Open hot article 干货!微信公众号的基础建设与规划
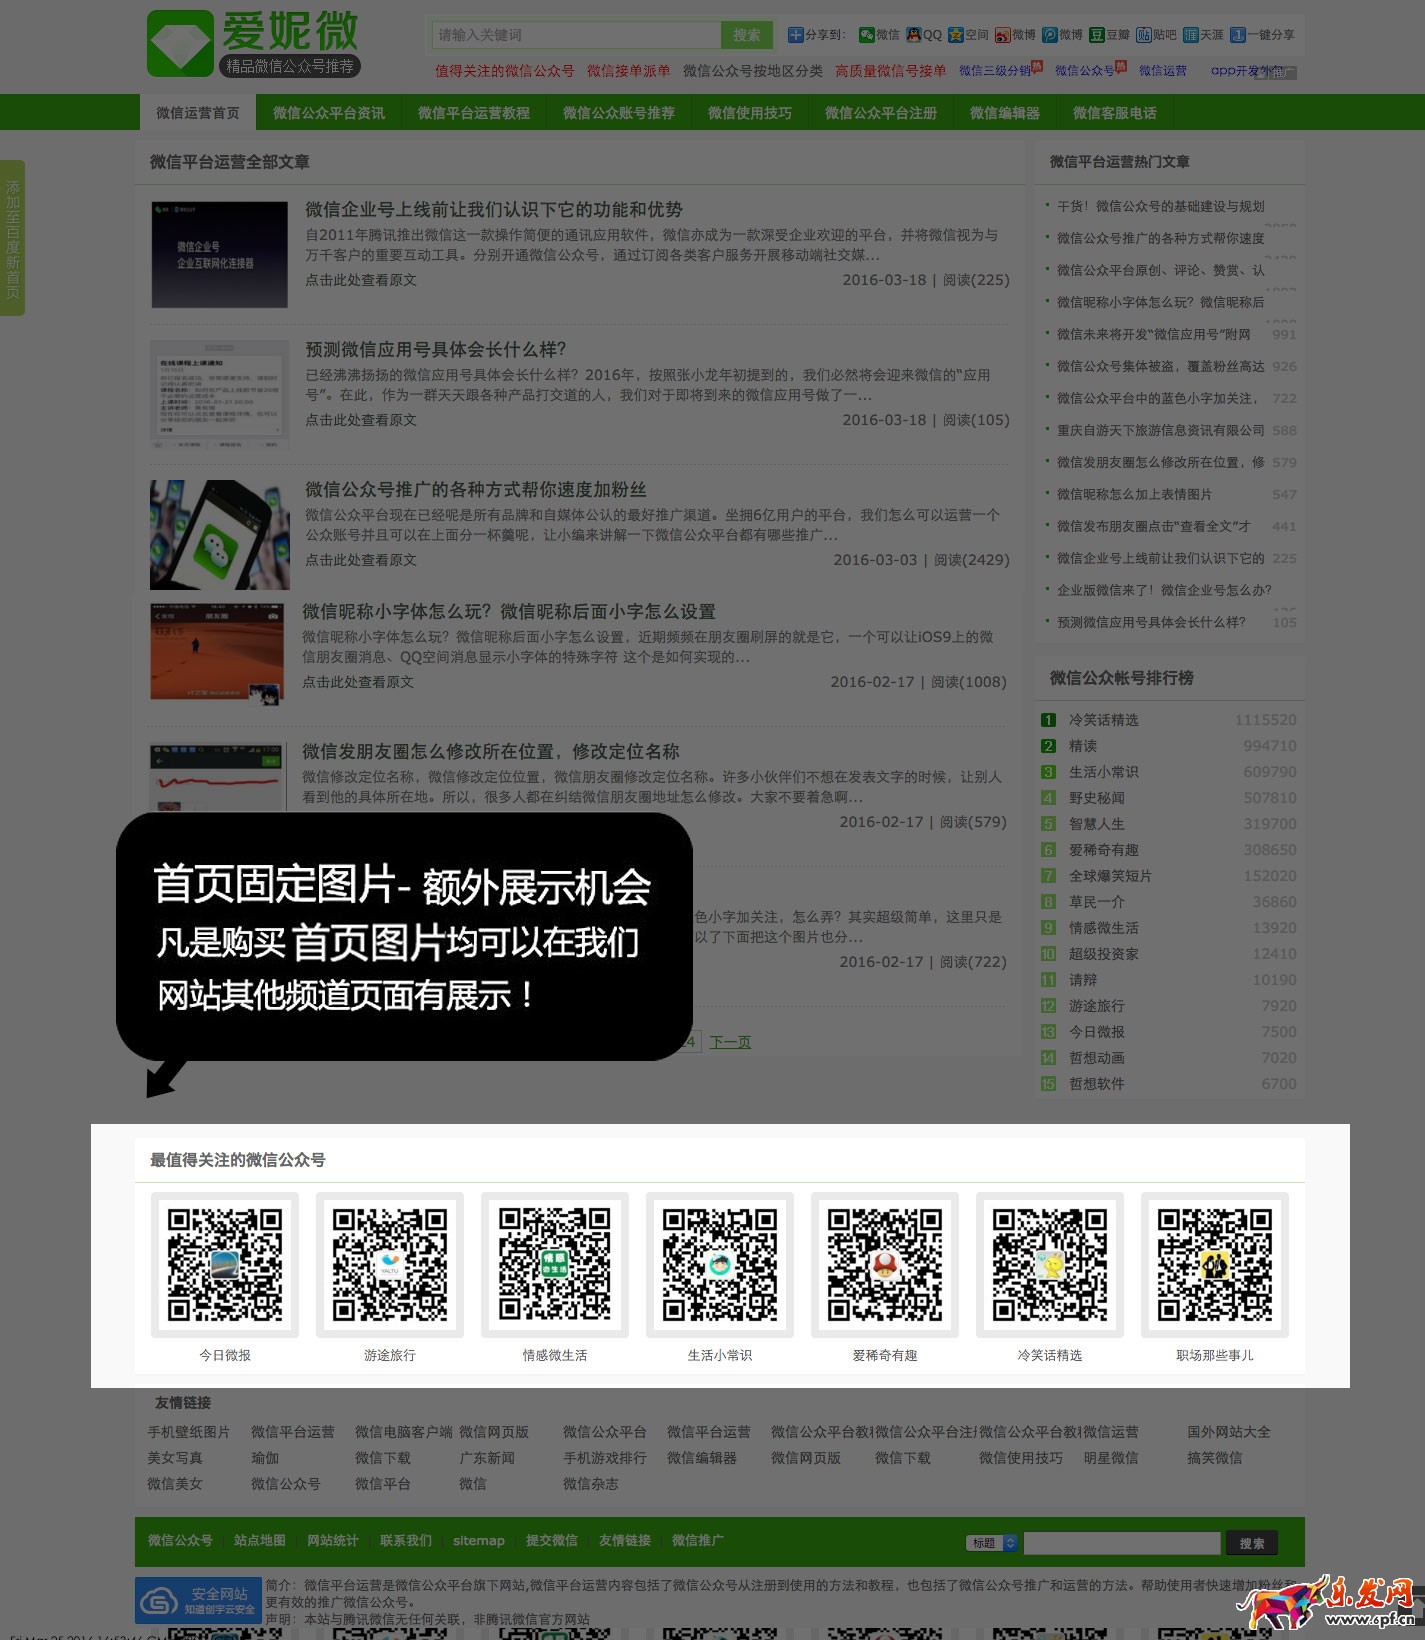 [1161, 206]
